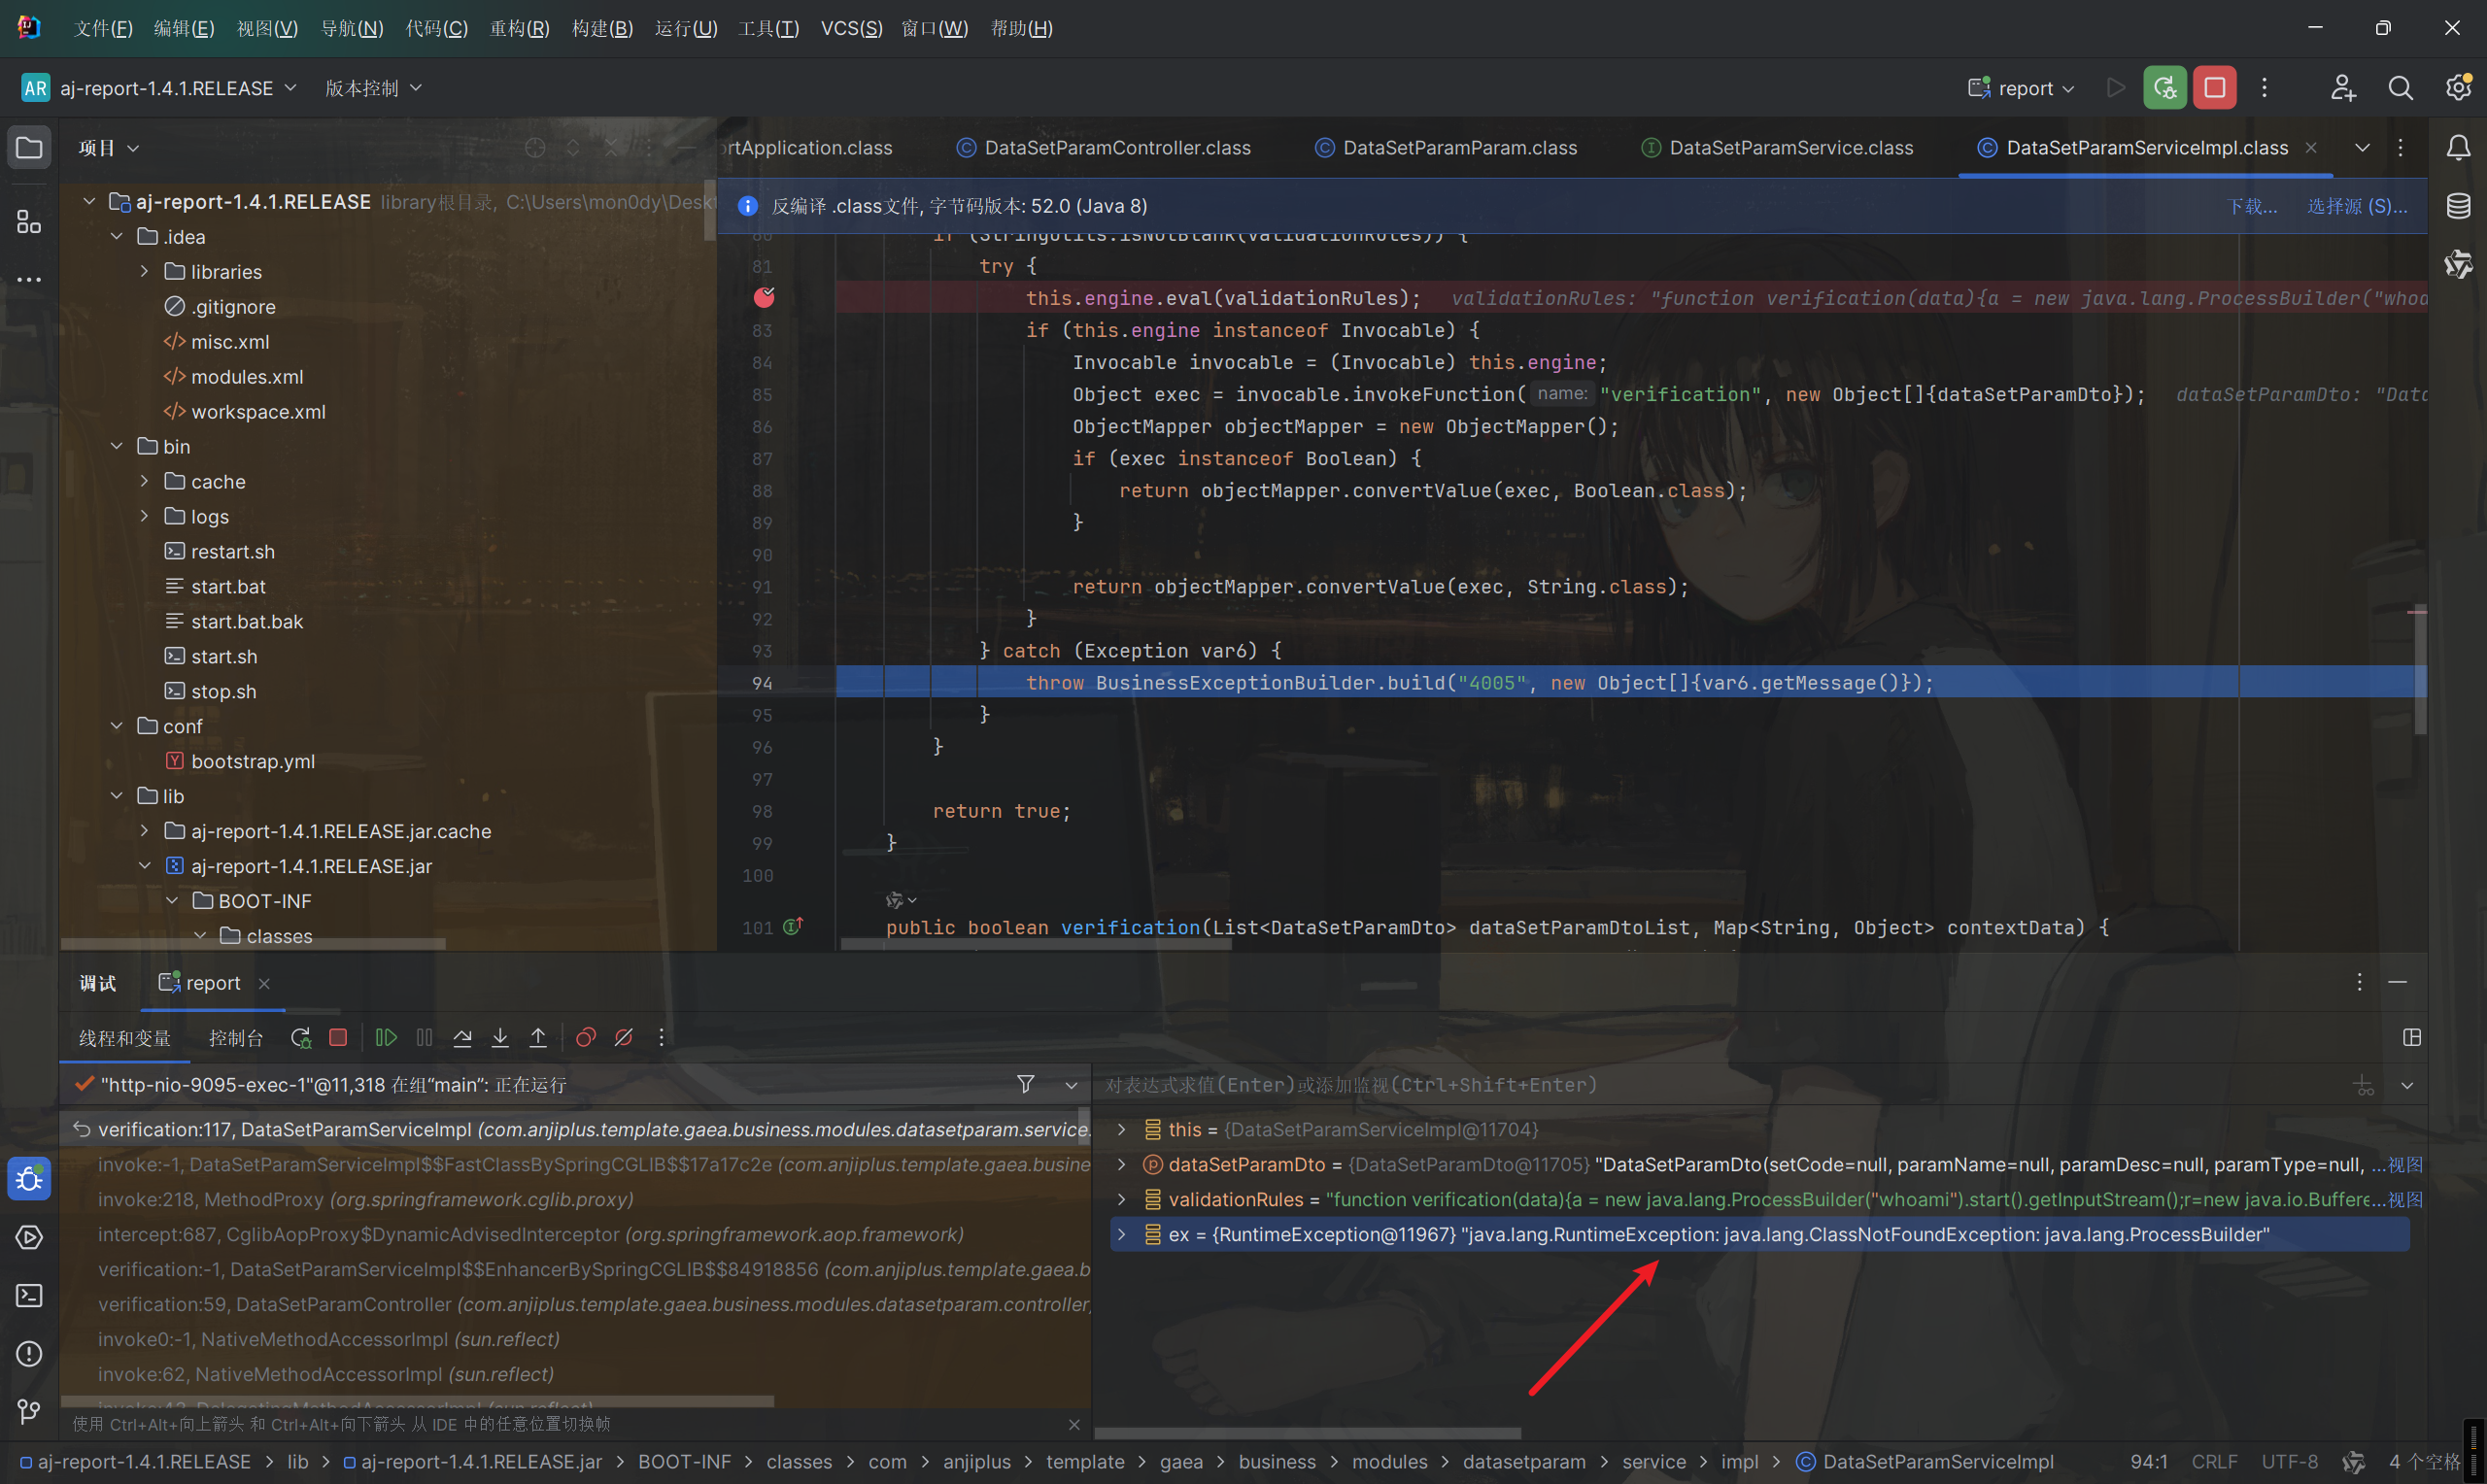Screen dimensions: 2487x1484
Task: Toggle Mute Breakpoints in debug toolbar
Action: (624, 1037)
